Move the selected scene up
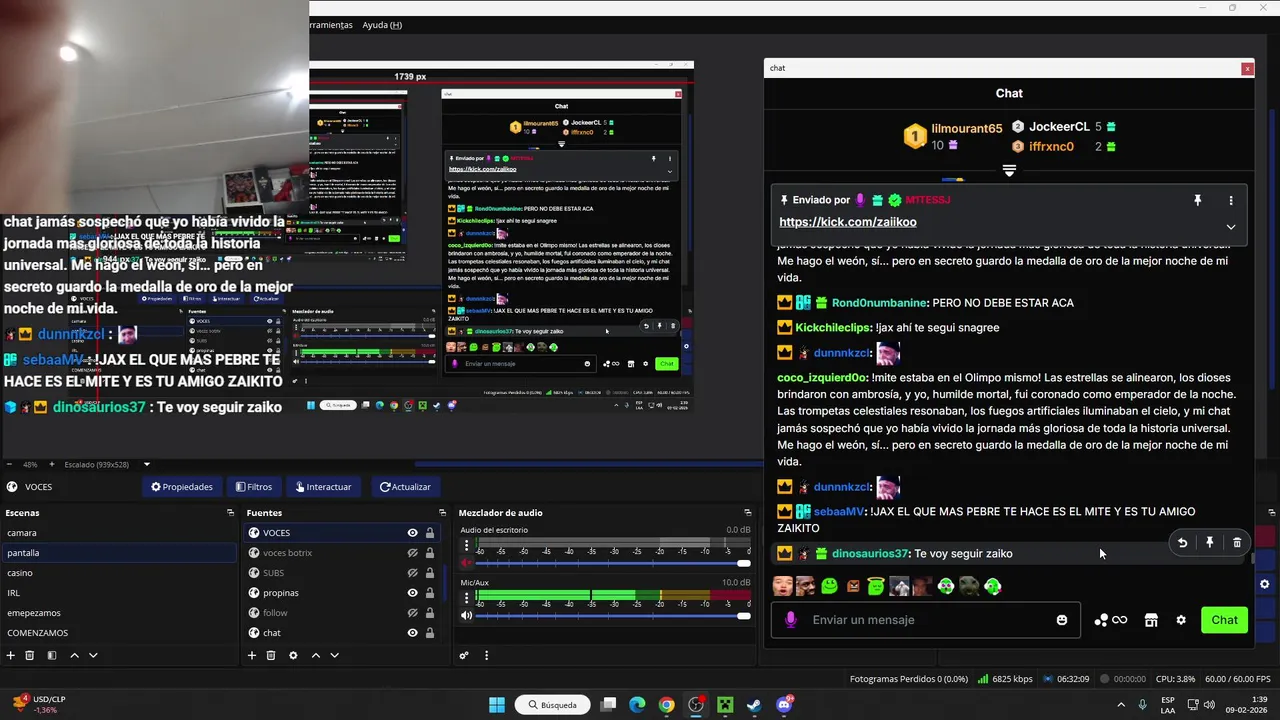 pyautogui.click(x=75, y=655)
